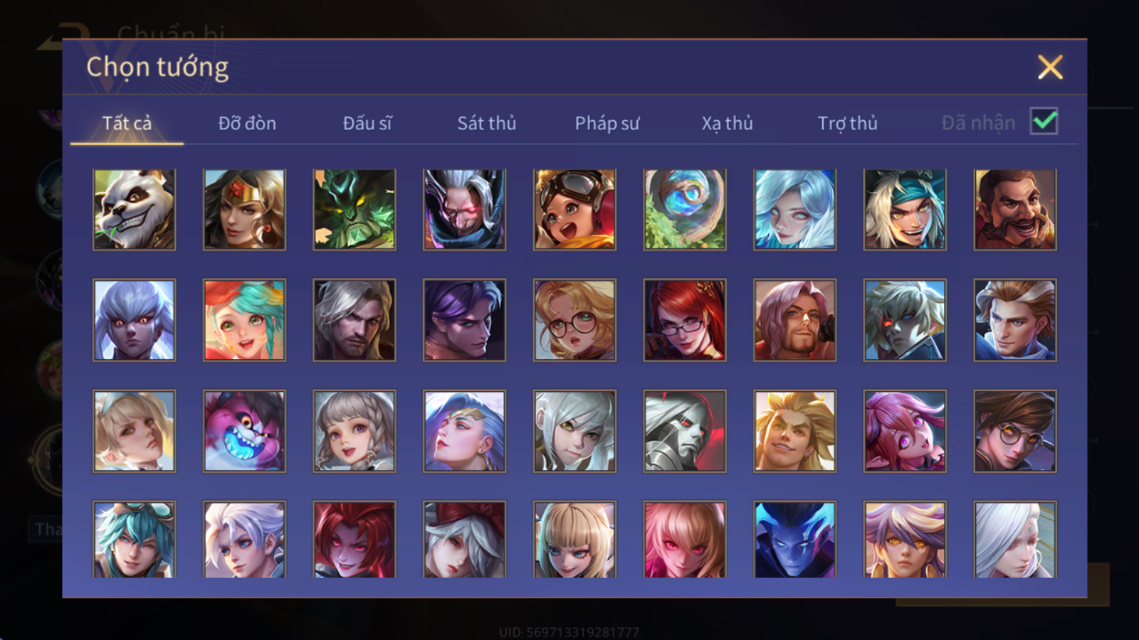
Task: Choose the blue-skinned dark hero portrait
Action: 795,540
